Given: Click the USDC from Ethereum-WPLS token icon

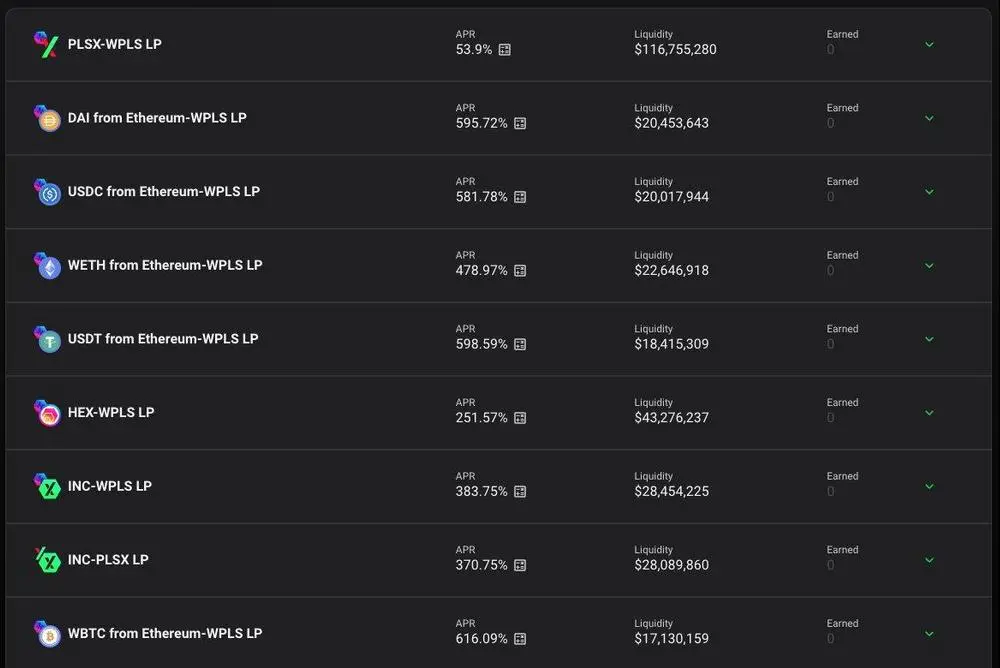Looking at the screenshot, I should pyautogui.click(x=47, y=192).
